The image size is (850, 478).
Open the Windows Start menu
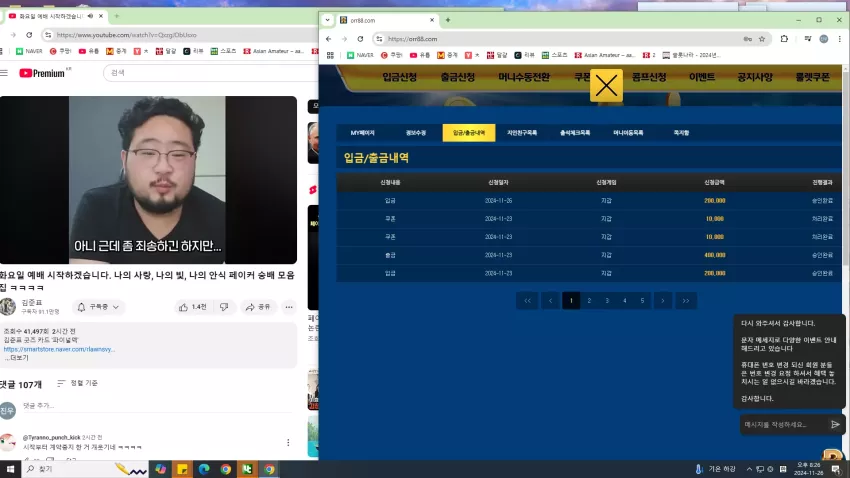10,469
